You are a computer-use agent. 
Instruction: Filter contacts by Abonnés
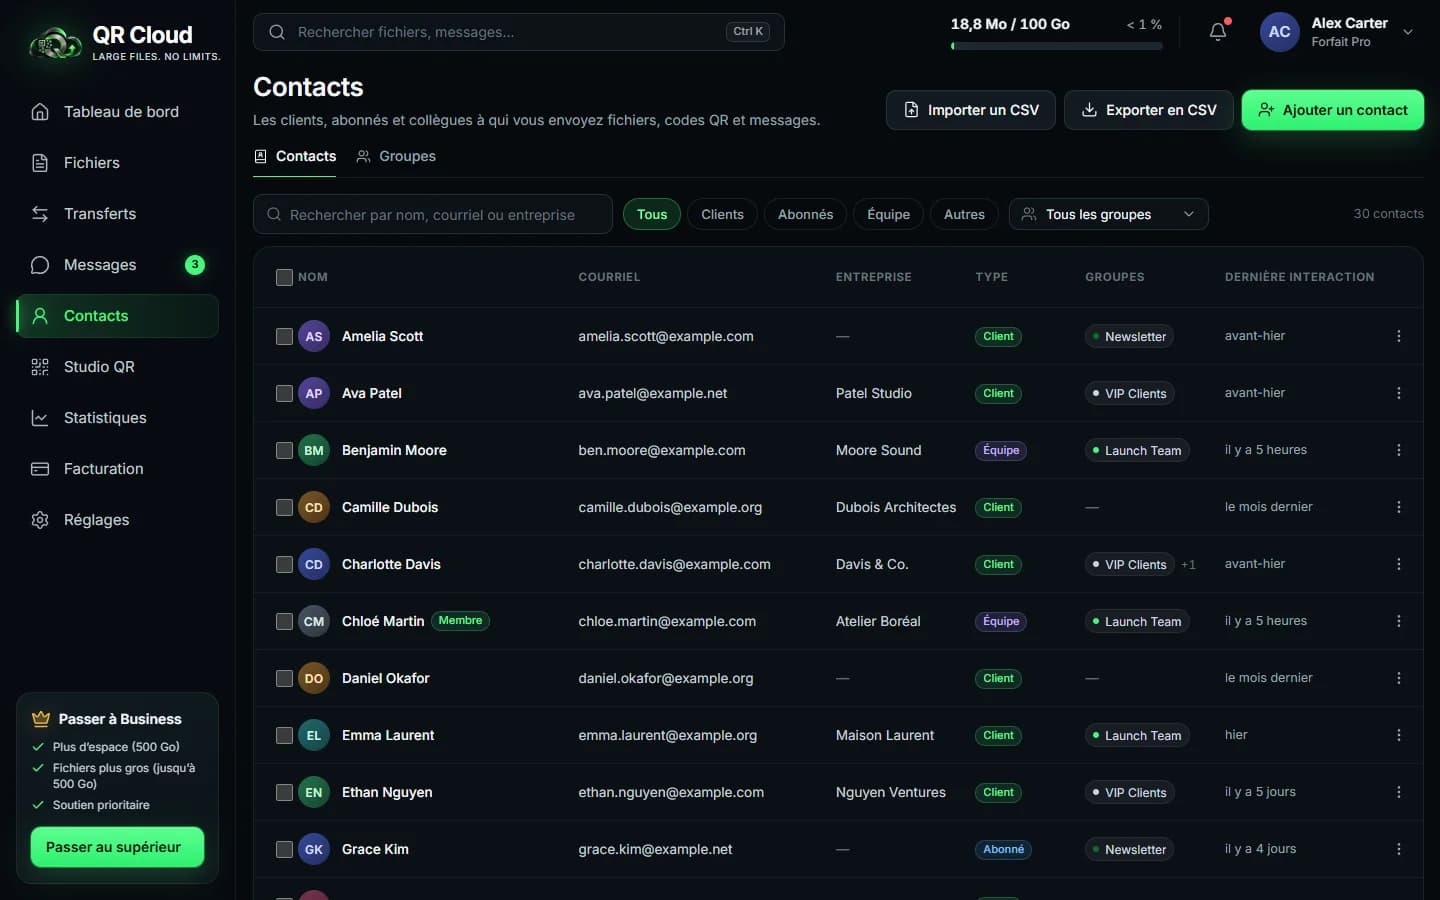click(805, 214)
